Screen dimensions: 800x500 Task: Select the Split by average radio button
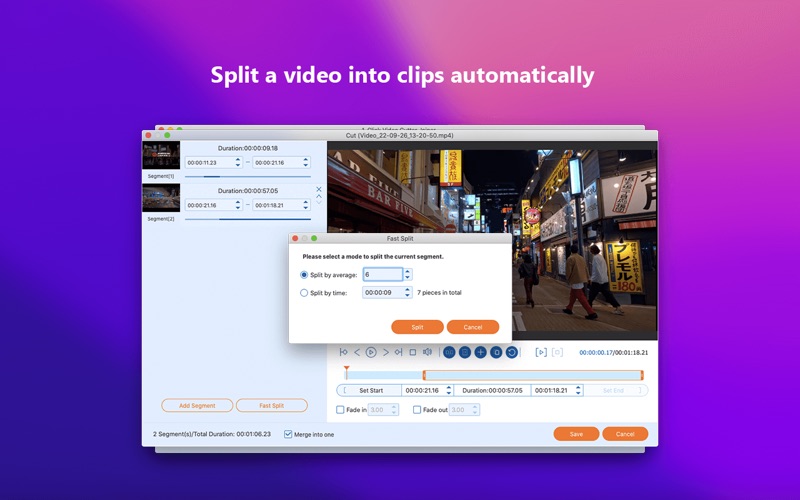305,274
